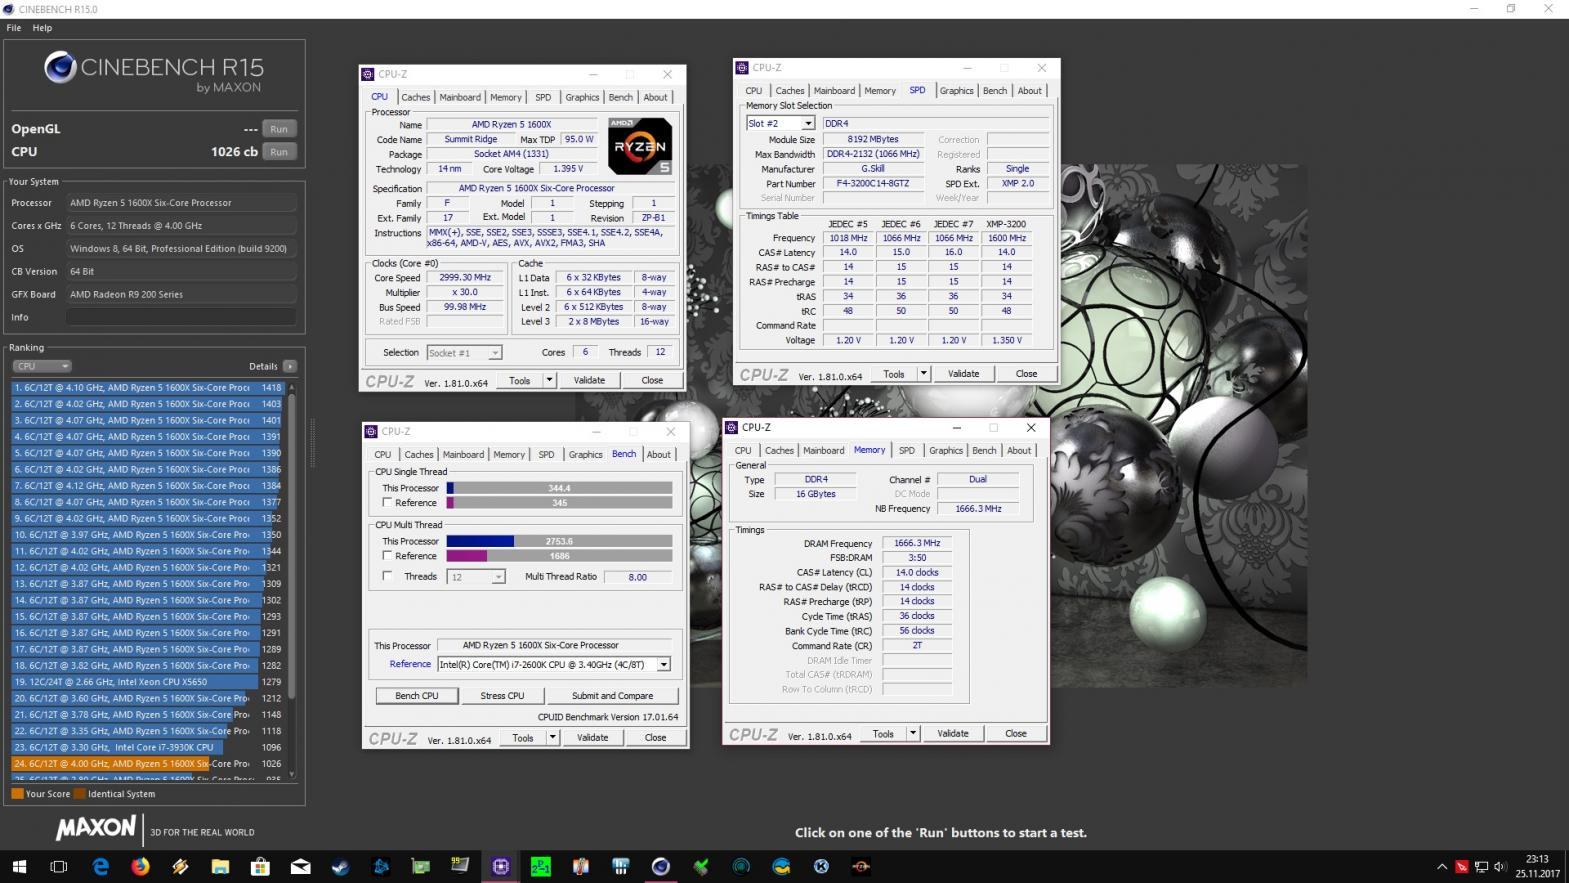This screenshot has width=1569, height=883.
Task: Click the Bench CPU button
Action: (x=417, y=695)
